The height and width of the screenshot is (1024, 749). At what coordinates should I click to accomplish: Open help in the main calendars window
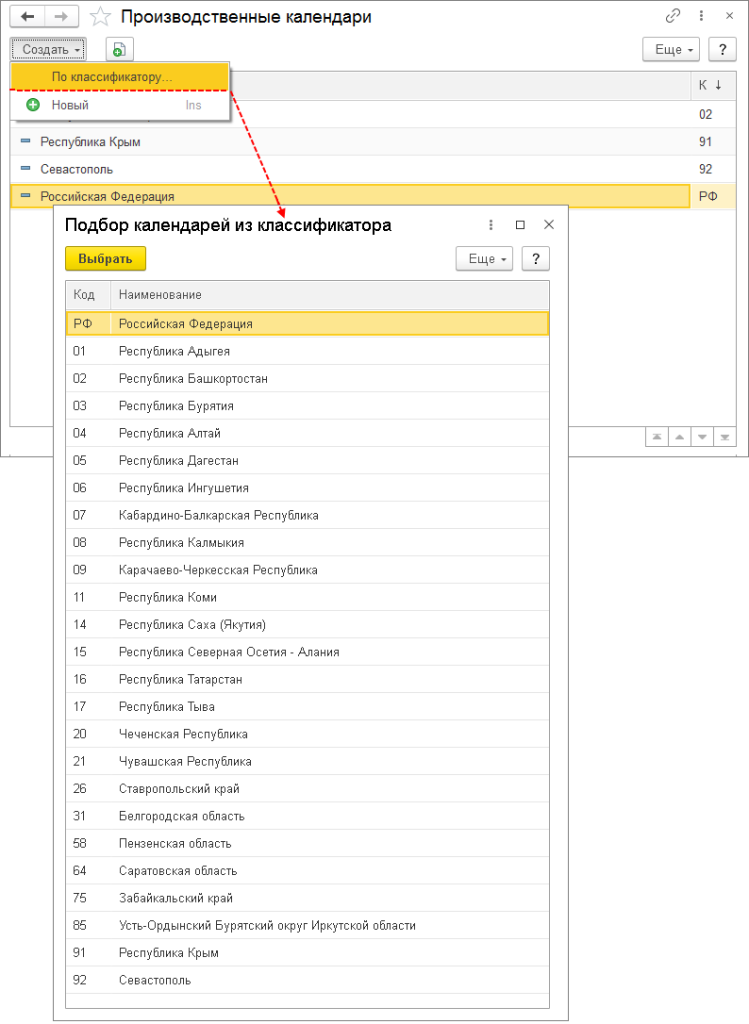(x=722, y=49)
